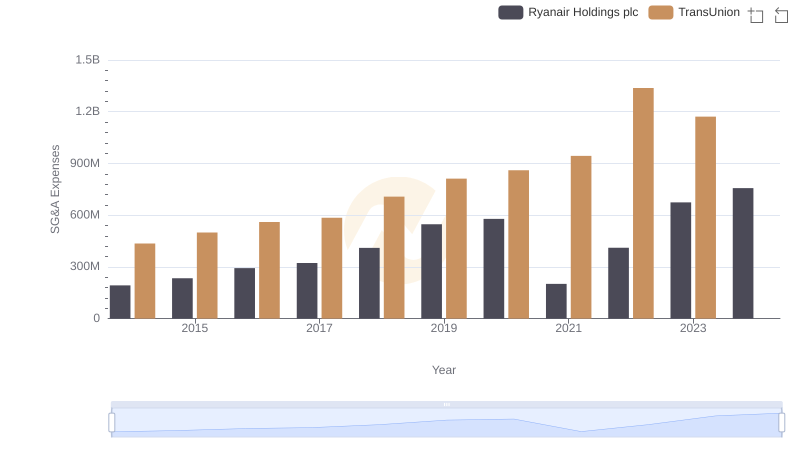Click the zoom reset back icon
Screen dimensions: 800x461
coord(781,15)
